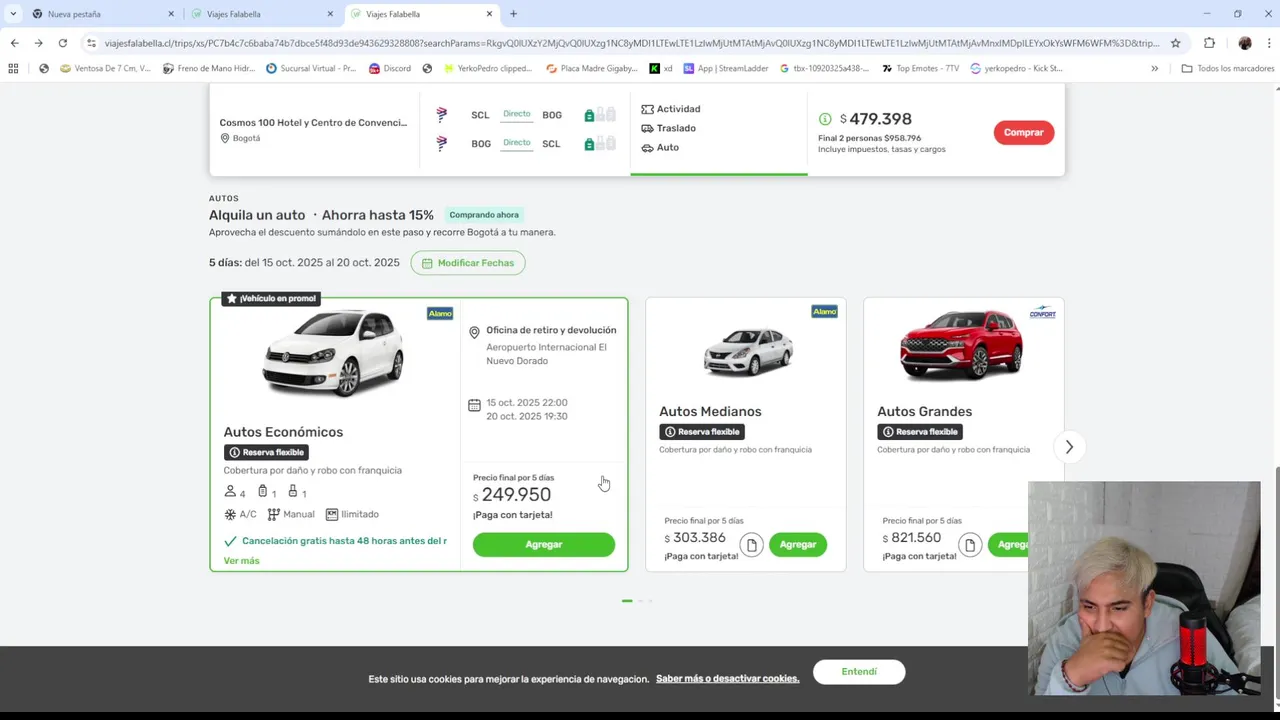Open details document icon for Autos Medianos
The image size is (1280, 720).
[x=751, y=544]
